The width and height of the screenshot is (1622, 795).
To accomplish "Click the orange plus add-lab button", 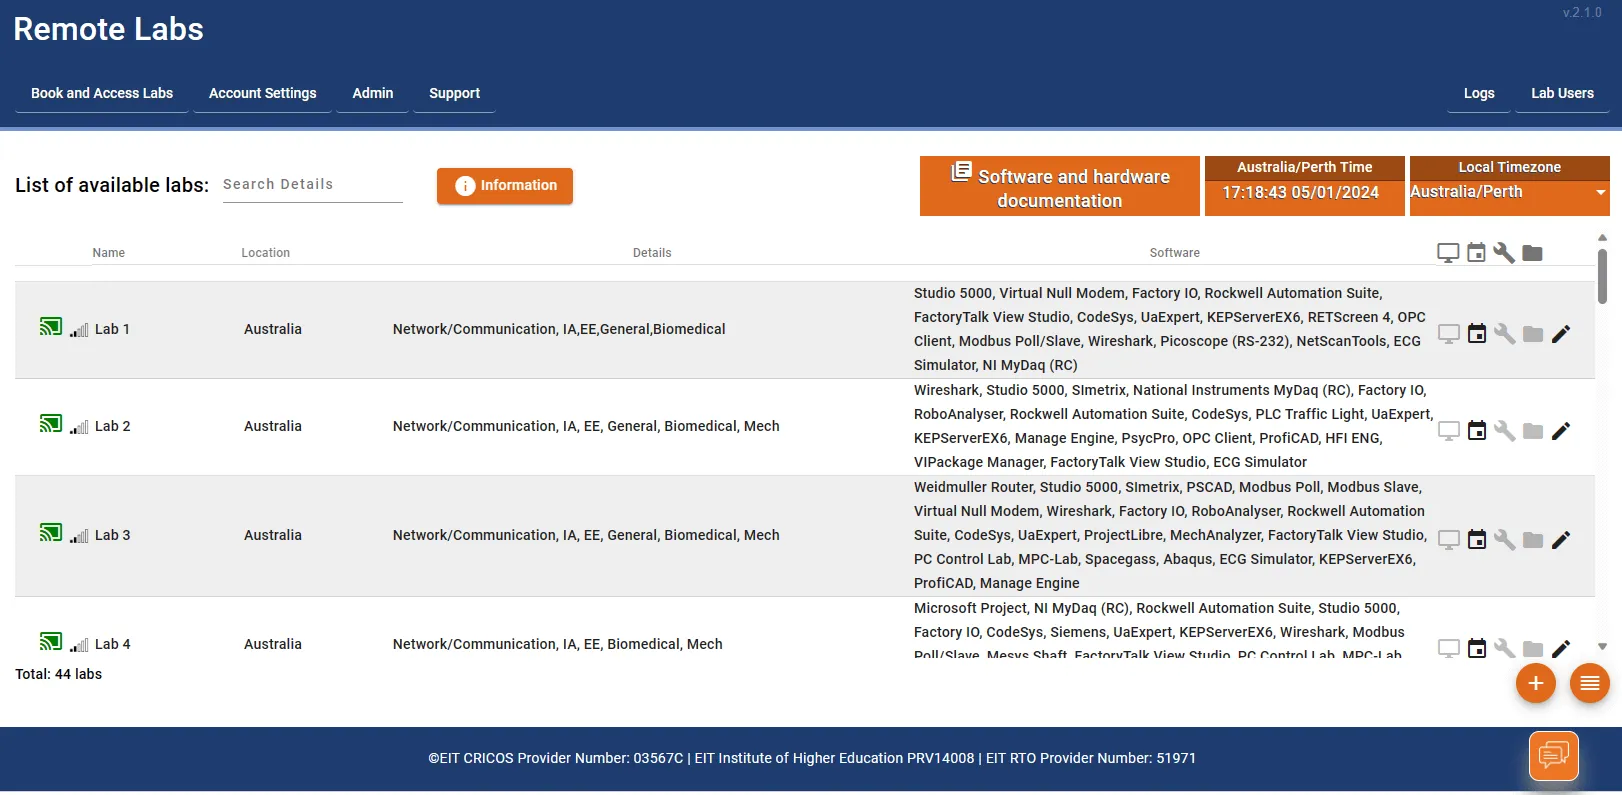I will [1535, 684].
